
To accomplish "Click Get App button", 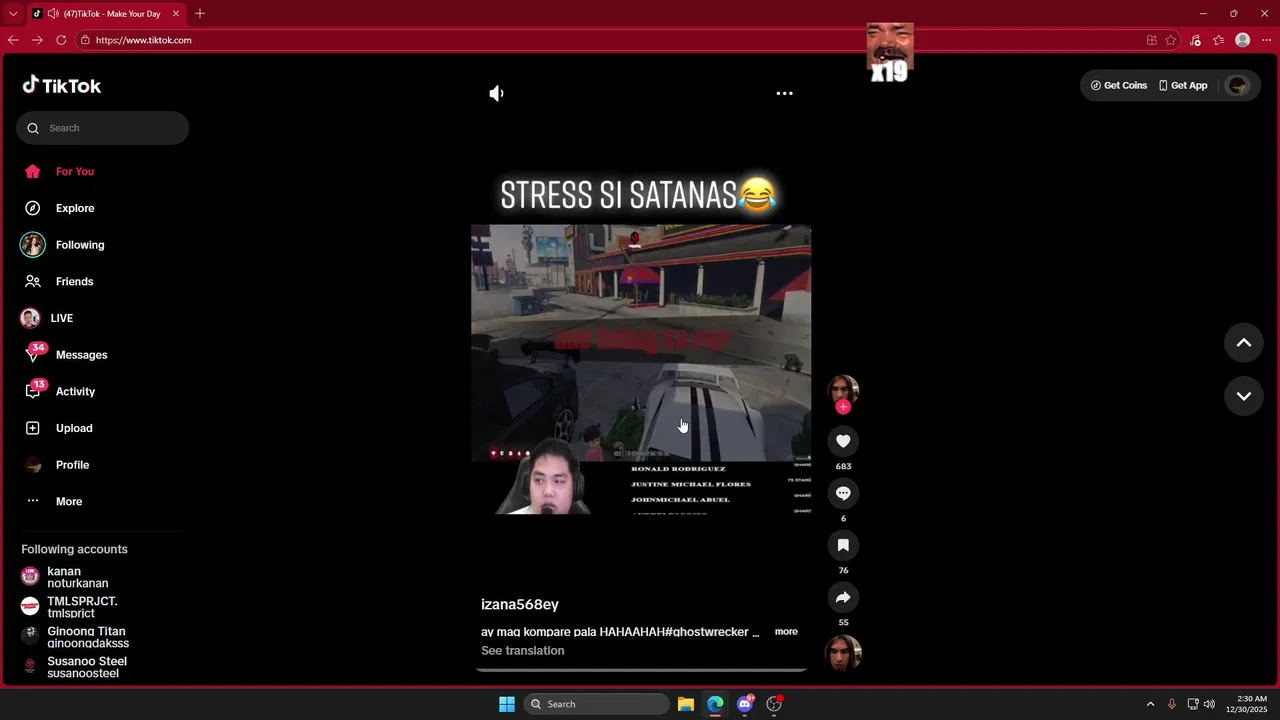I will click(1182, 86).
